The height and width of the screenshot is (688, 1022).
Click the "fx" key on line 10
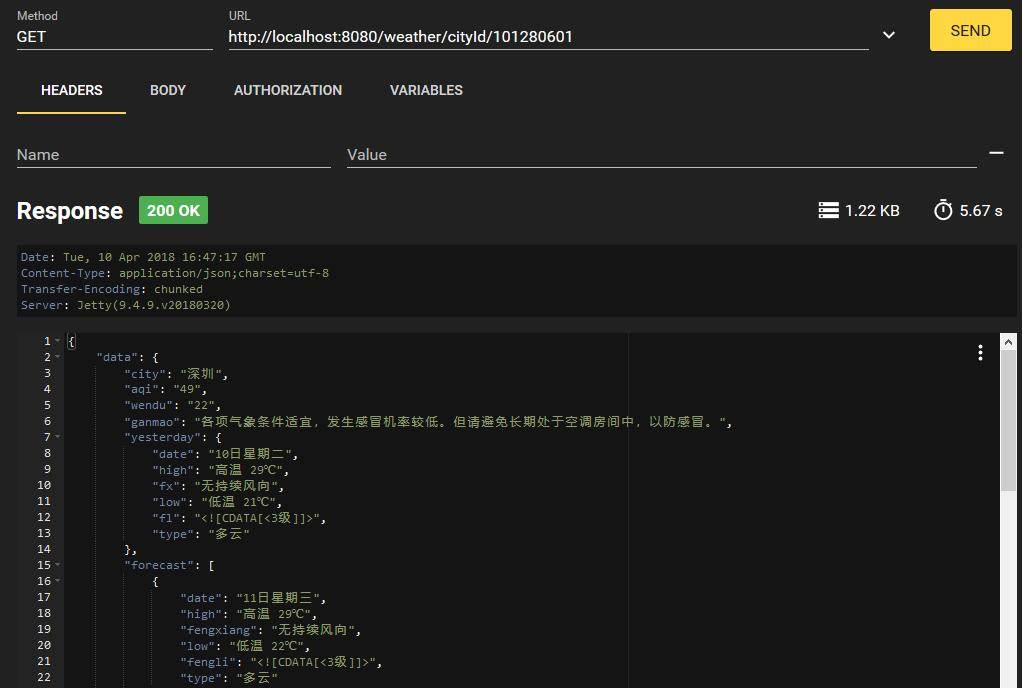click(x=166, y=485)
